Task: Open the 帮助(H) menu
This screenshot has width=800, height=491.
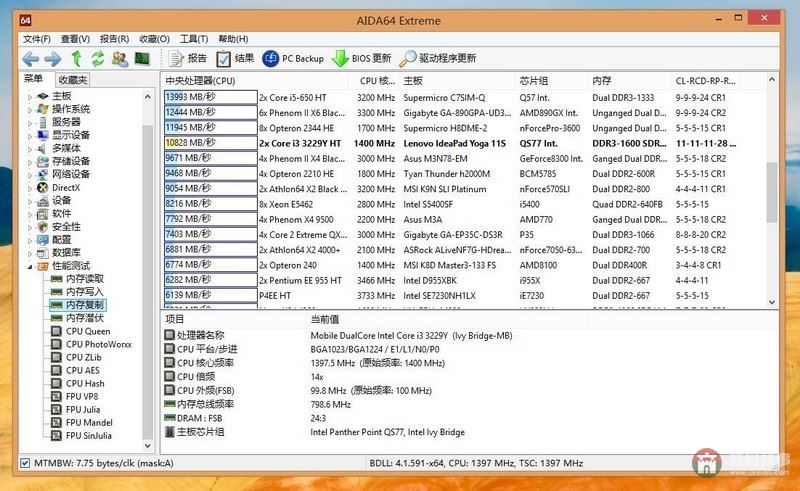Action: tap(233, 39)
